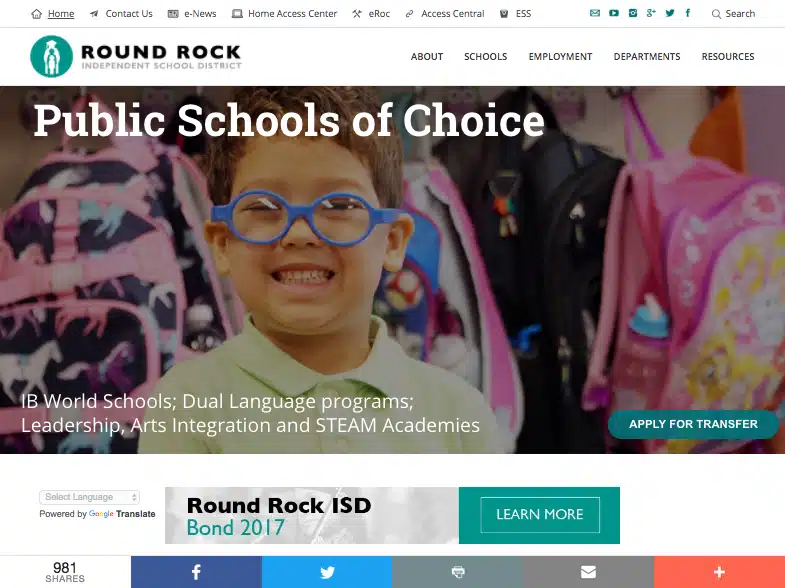Click Learn More on Bond 2017 banner
The width and height of the screenshot is (785, 588).
pyautogui.click(x=540, y=514)
